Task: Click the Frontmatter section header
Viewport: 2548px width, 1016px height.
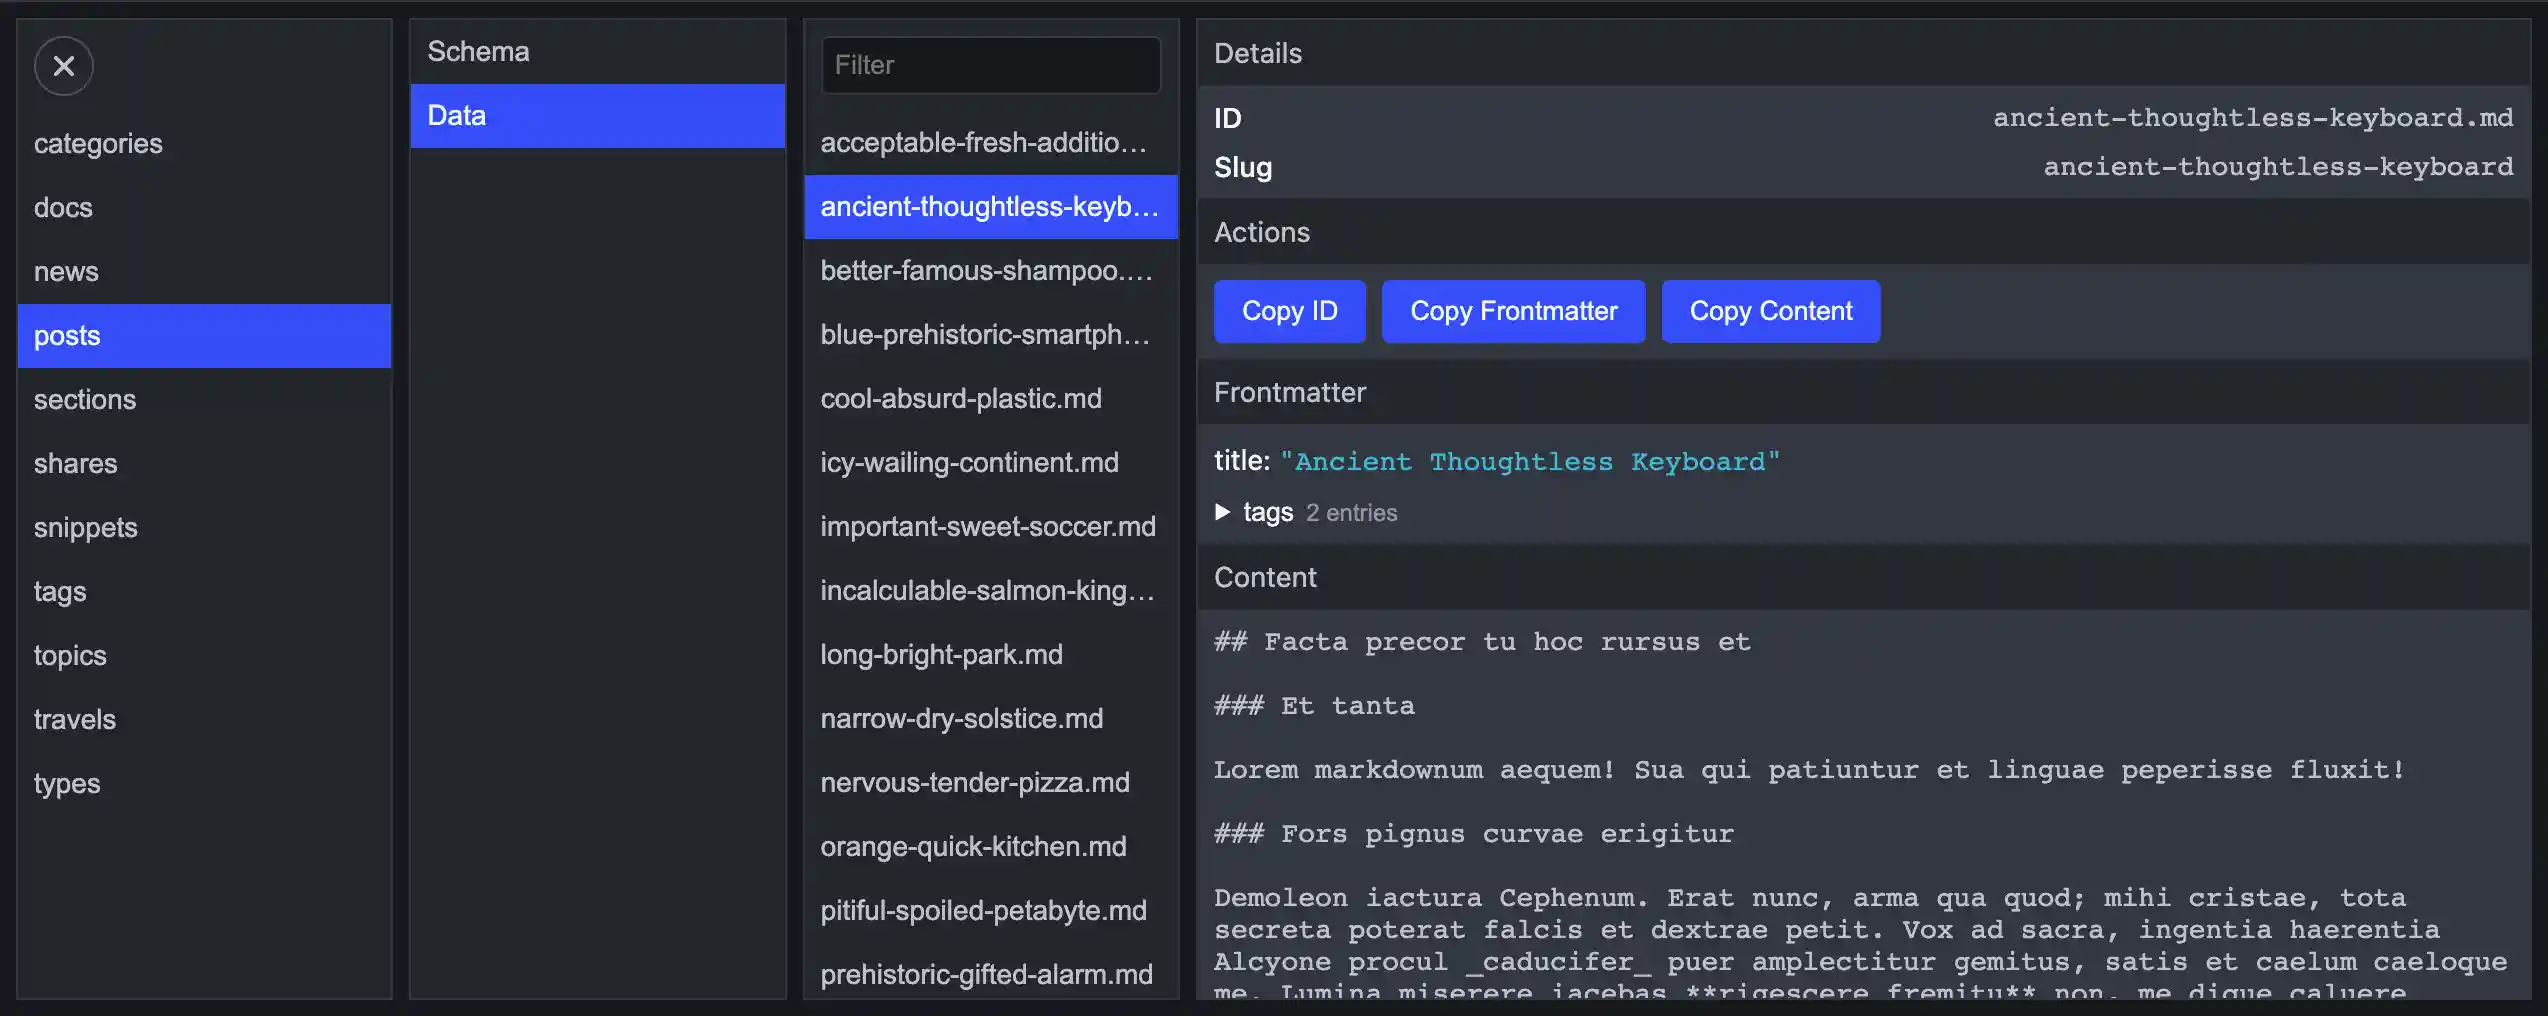Action: pyautogui.click(x=1864, y=392)
